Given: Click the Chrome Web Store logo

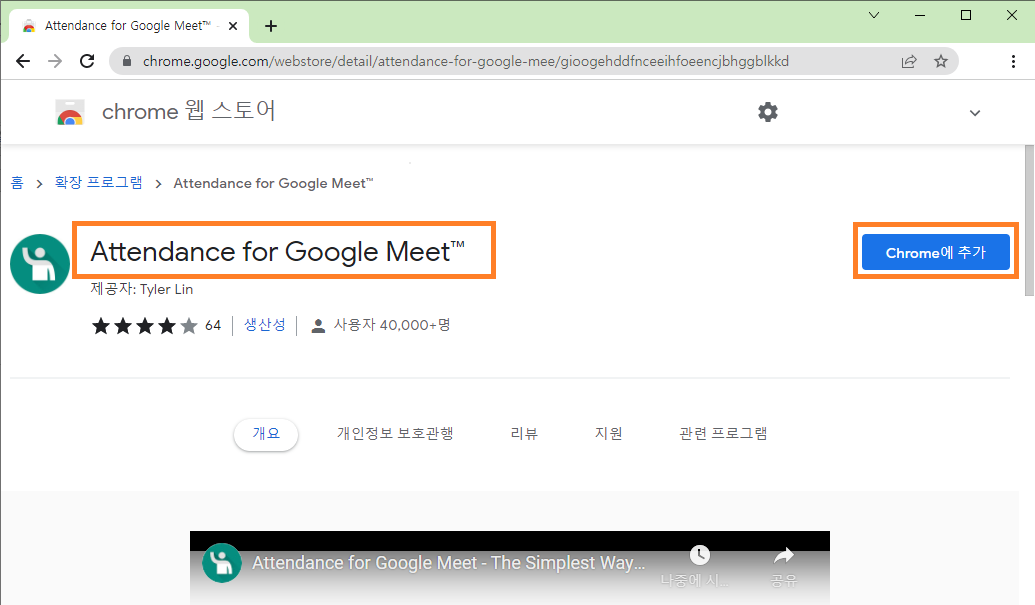Looking at the screenshot, I should pos(70,112).
